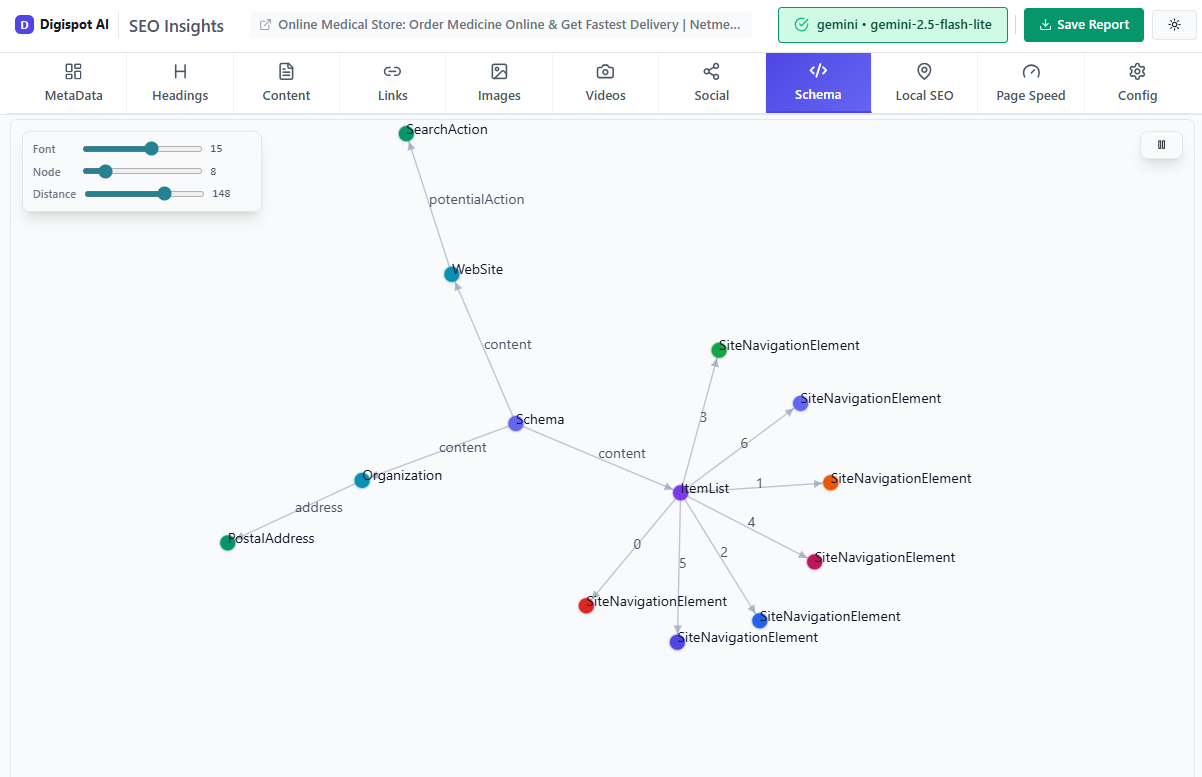Select the MetaData grid icon
Screen dimensions: 1202x777
(x=73, y=72)
